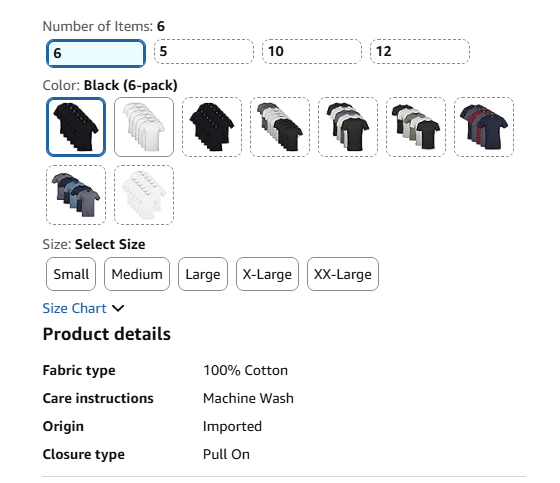This screenshot has width=560, height=483.
Task: Pick the third swatch, the all-black pack
Action: tap(212, 127)
